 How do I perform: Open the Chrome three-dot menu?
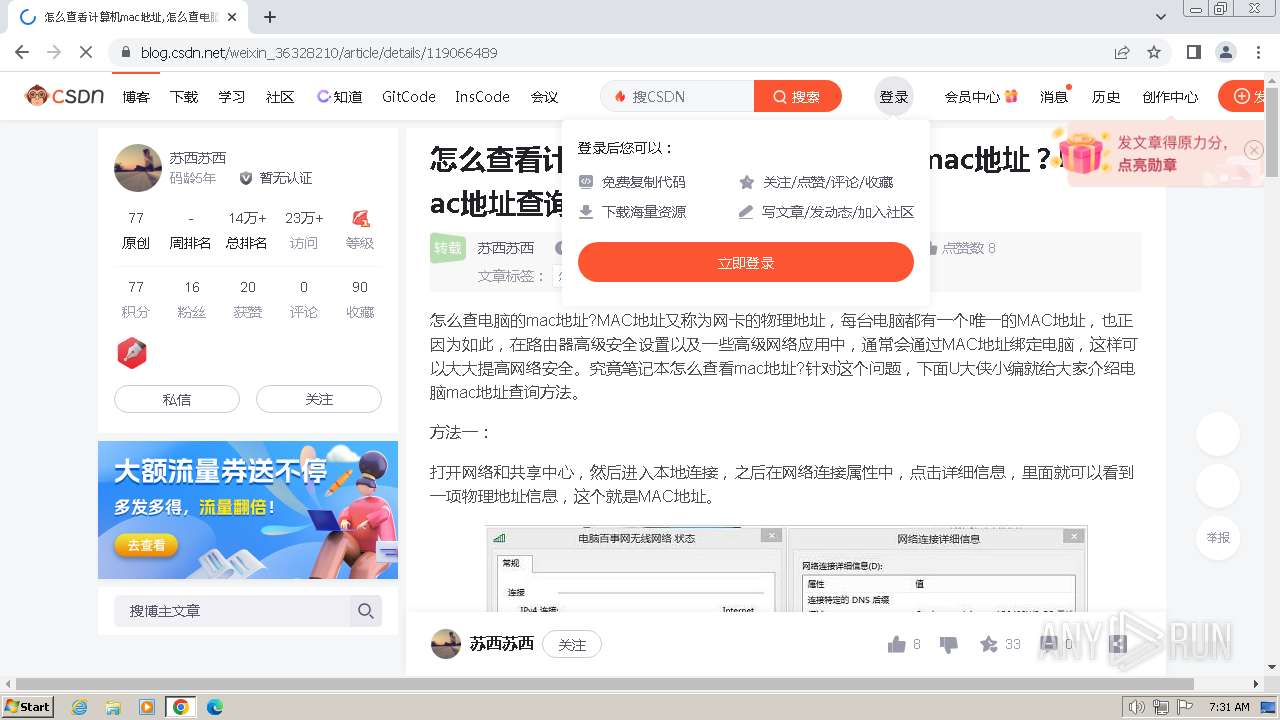point(1258,52)
